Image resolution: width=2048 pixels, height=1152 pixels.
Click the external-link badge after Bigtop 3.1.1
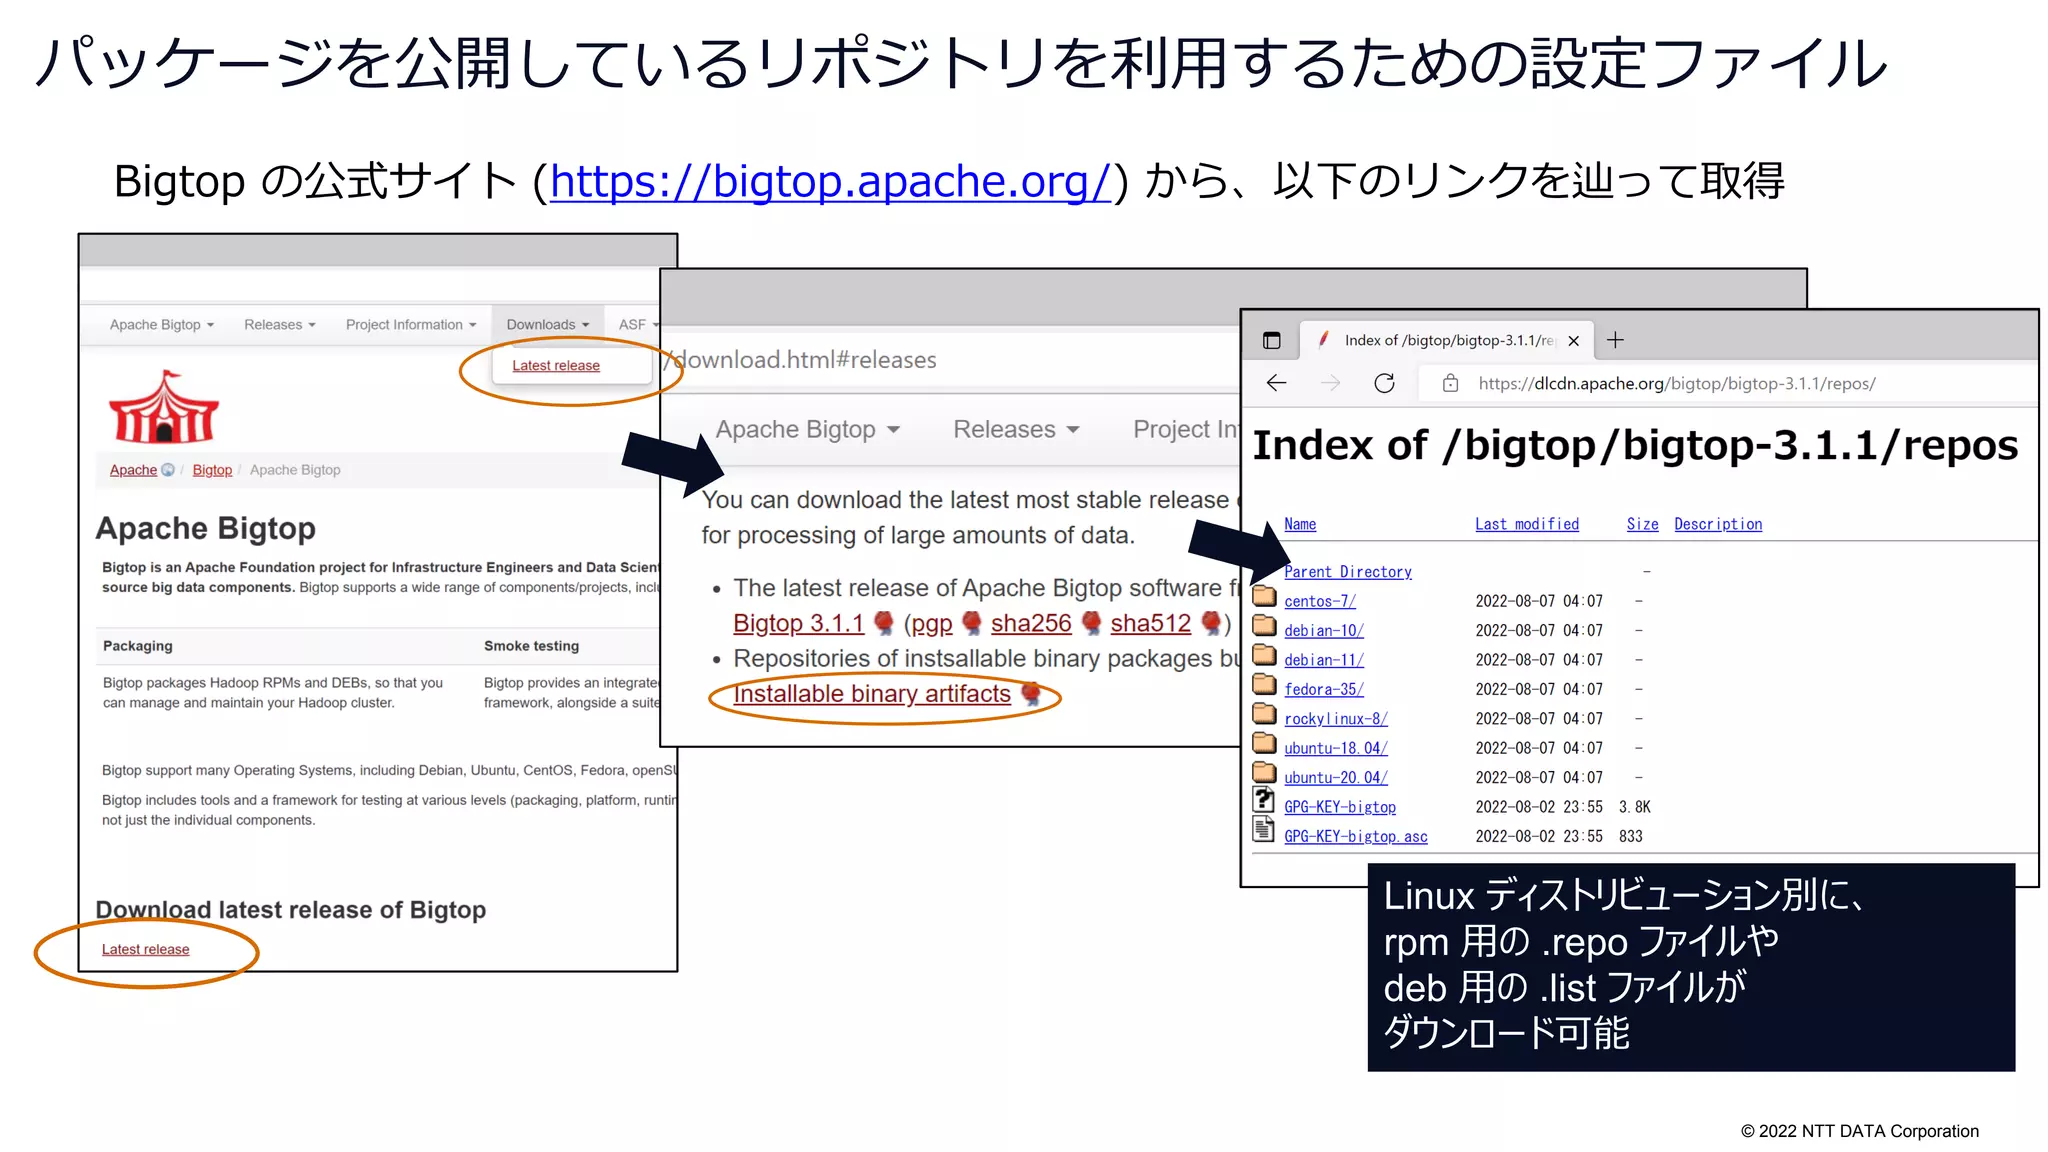(x=883, y=623)
